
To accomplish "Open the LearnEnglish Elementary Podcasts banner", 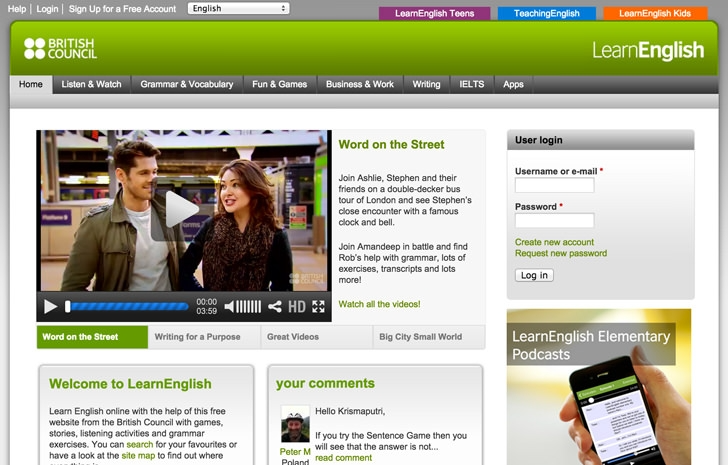I will click(x=599, y=387).
